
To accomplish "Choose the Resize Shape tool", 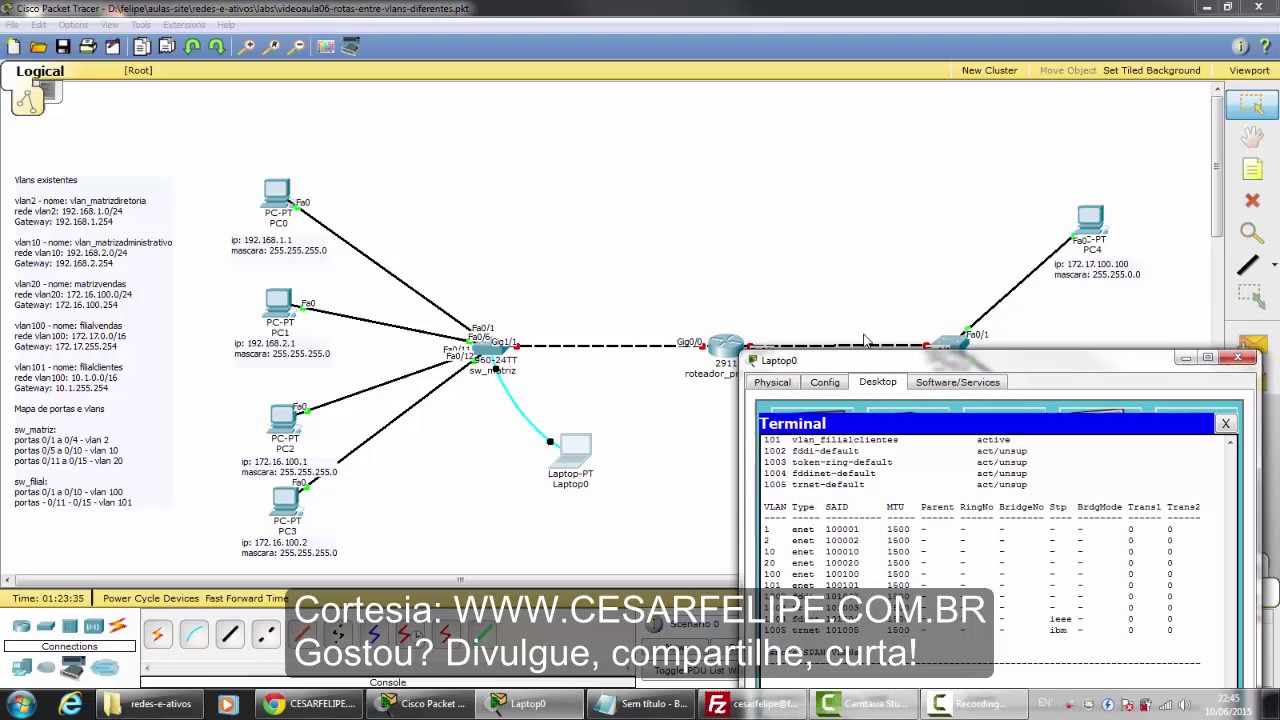I will 1251,295.
